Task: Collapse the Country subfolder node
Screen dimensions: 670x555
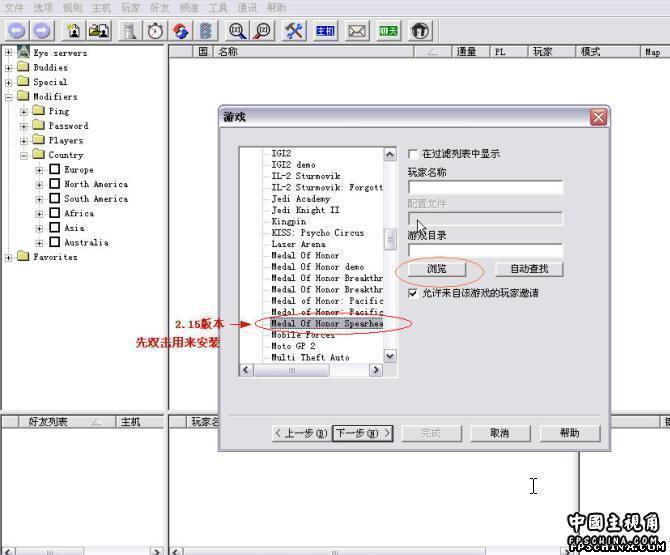Action: pos(24,155)
